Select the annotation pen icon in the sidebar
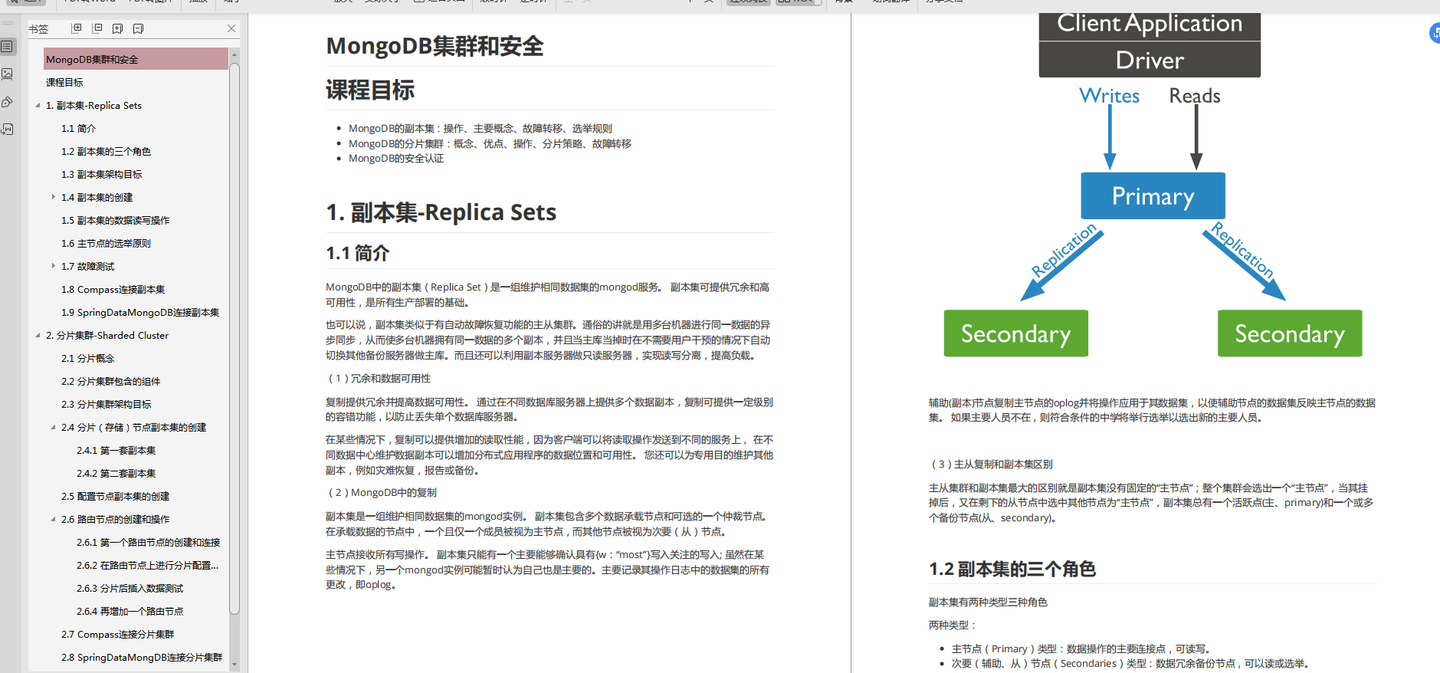This screenshot has width=1440, height=673. [8, 101]
